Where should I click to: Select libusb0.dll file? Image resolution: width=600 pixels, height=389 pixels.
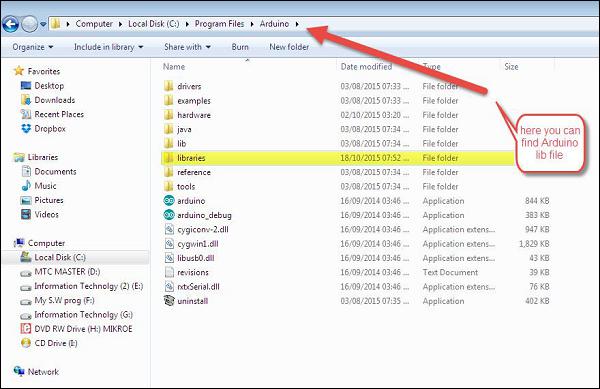[196, 258]
